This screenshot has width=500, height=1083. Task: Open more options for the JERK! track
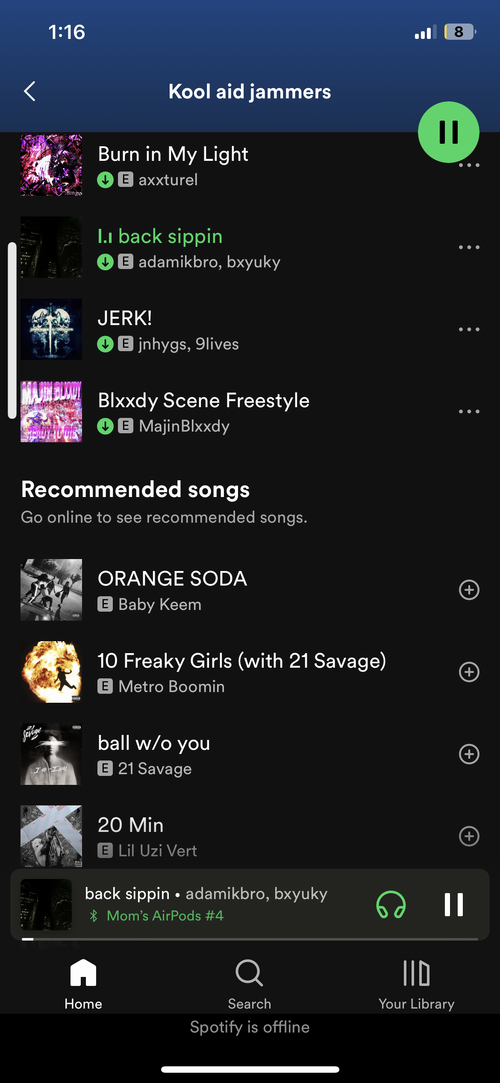click(469, 329)
